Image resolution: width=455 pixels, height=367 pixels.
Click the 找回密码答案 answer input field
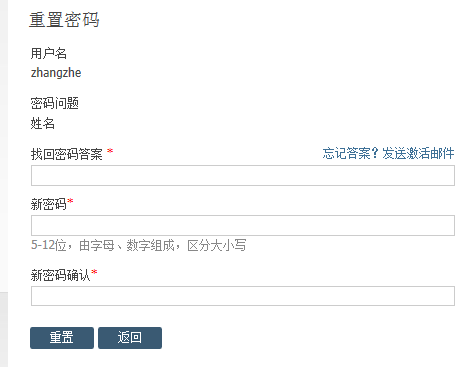pyautogui.click(x=243, y=175)
